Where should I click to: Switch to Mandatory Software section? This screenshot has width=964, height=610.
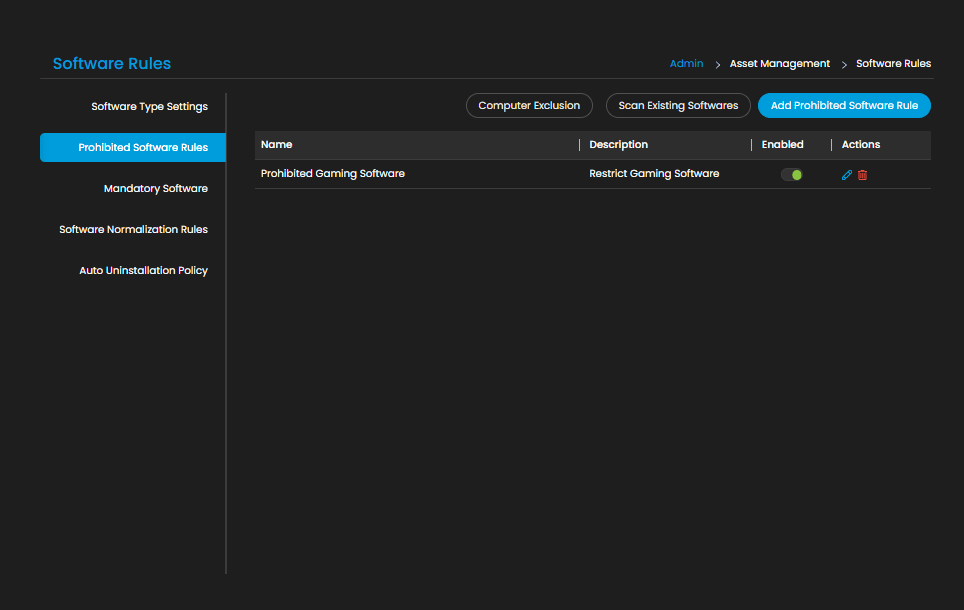[x=156, y=188]
